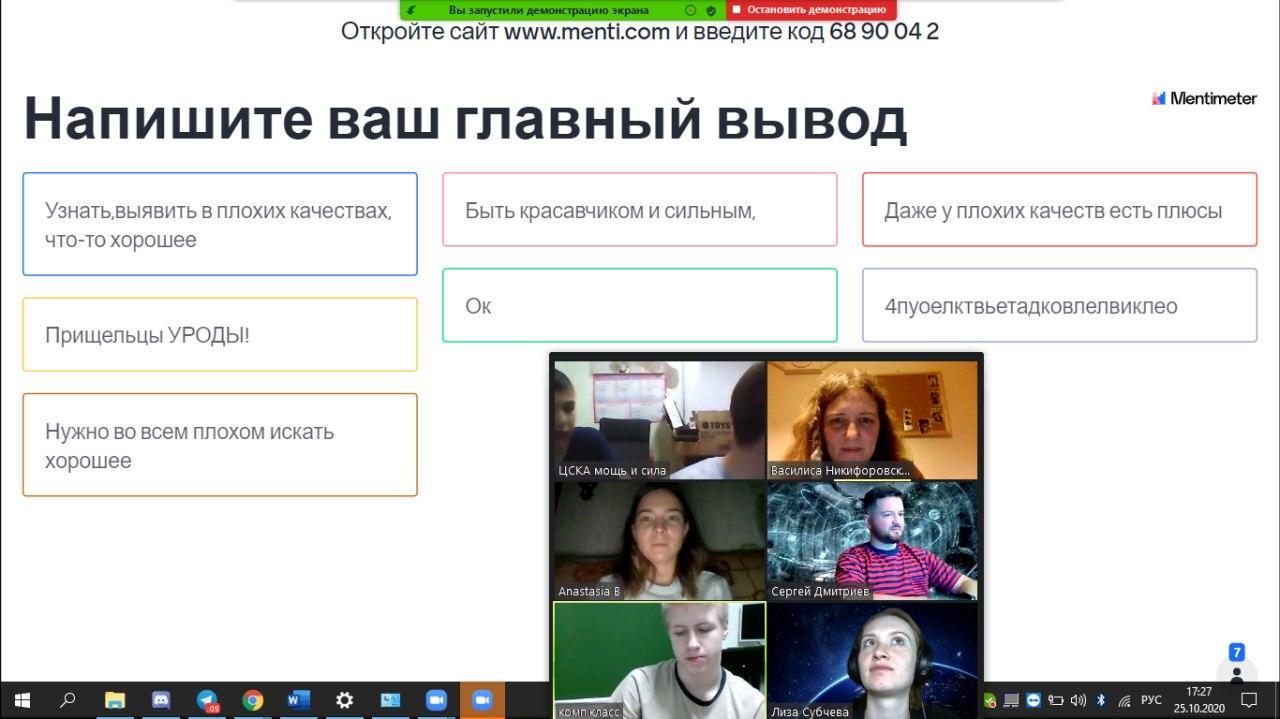Open Discord from the taskbar
The width and height of the screenshot is (1280, 719).
[161, 700]
